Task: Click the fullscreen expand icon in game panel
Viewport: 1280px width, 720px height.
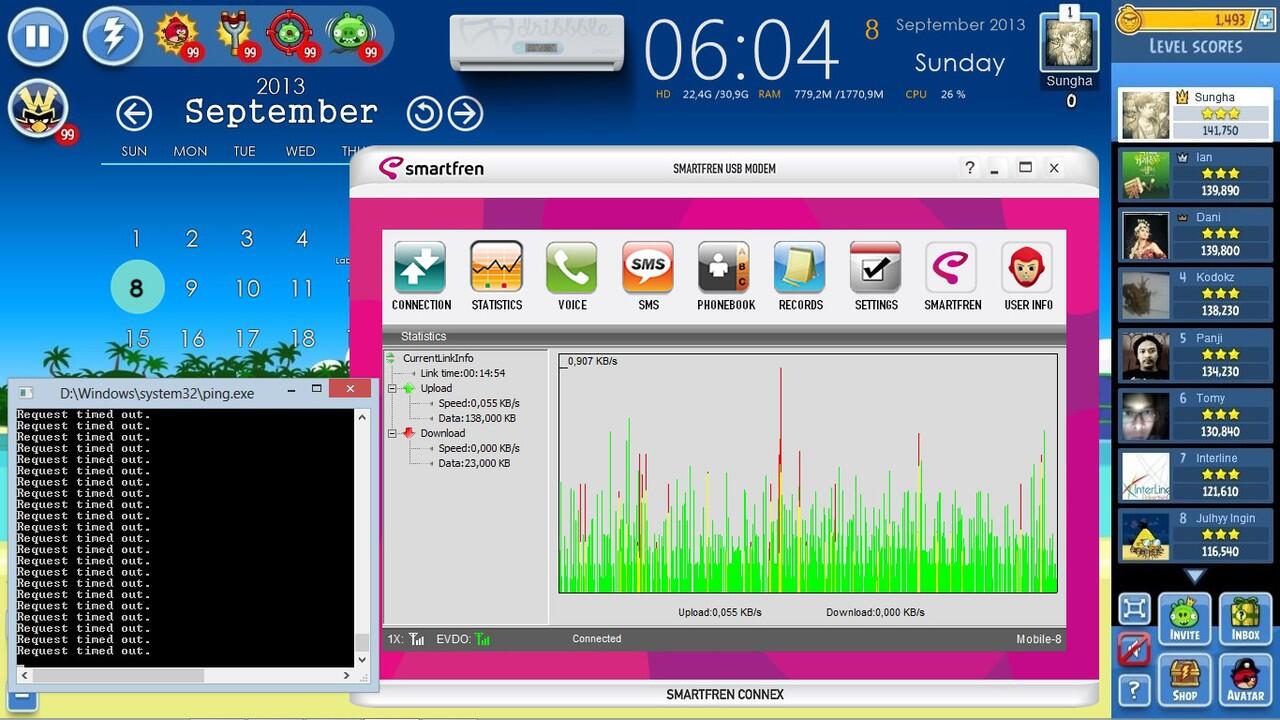Action: pyautogui.click(x=1133, y=607)
